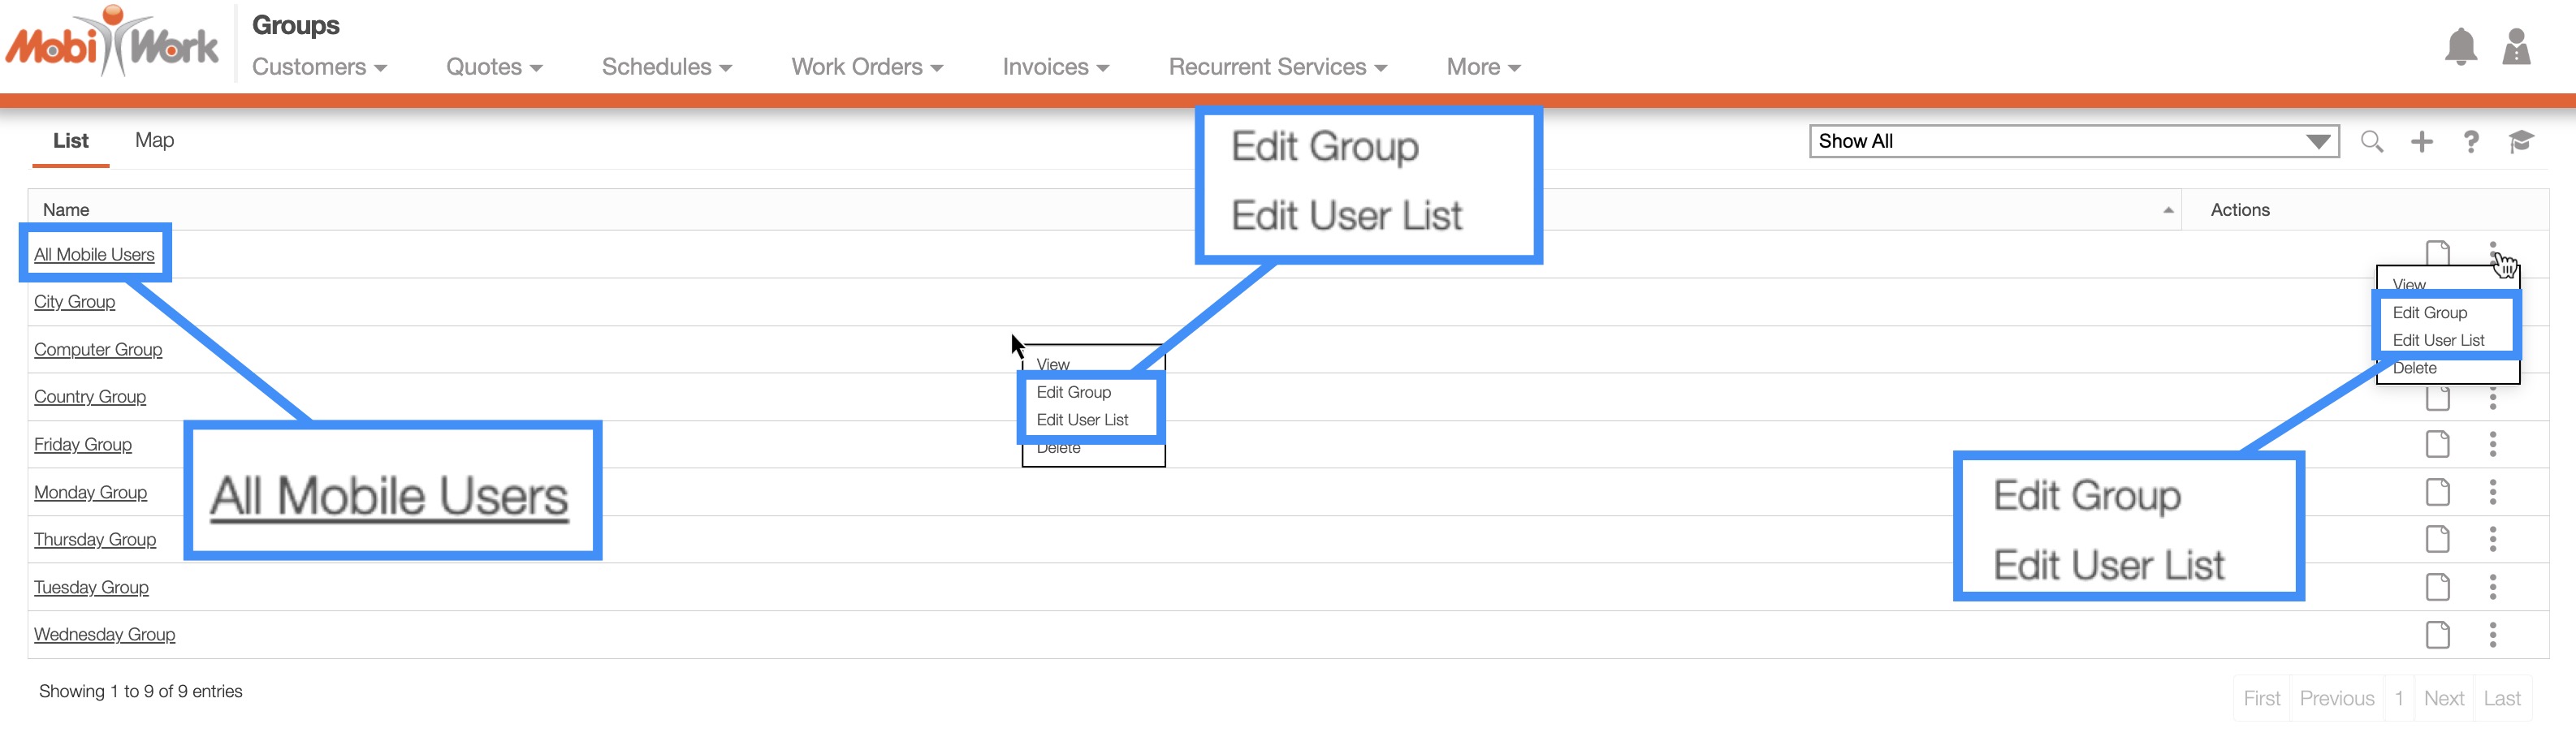This screenshot has width=2576, height=737.
Task: Click the user profile icon
Action: point(2515,47)
